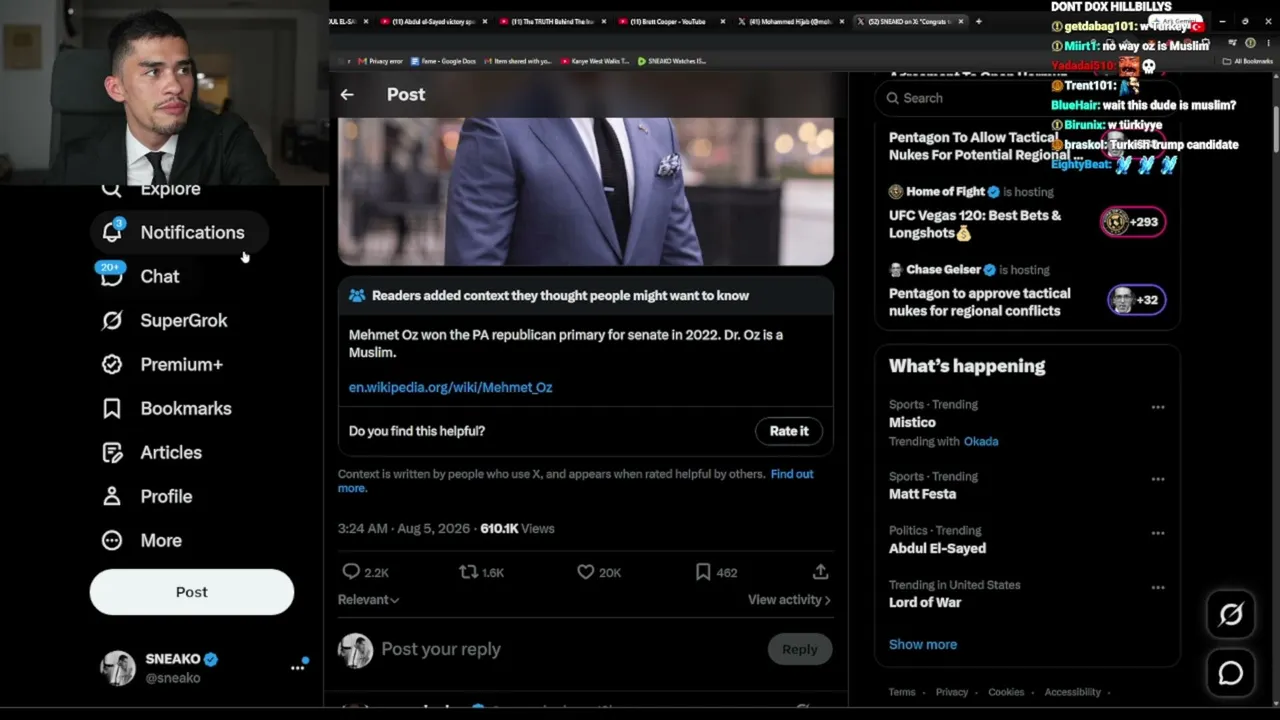
Task: Click the white Post button
Action: pyautogui.click(x=192, y=592)
